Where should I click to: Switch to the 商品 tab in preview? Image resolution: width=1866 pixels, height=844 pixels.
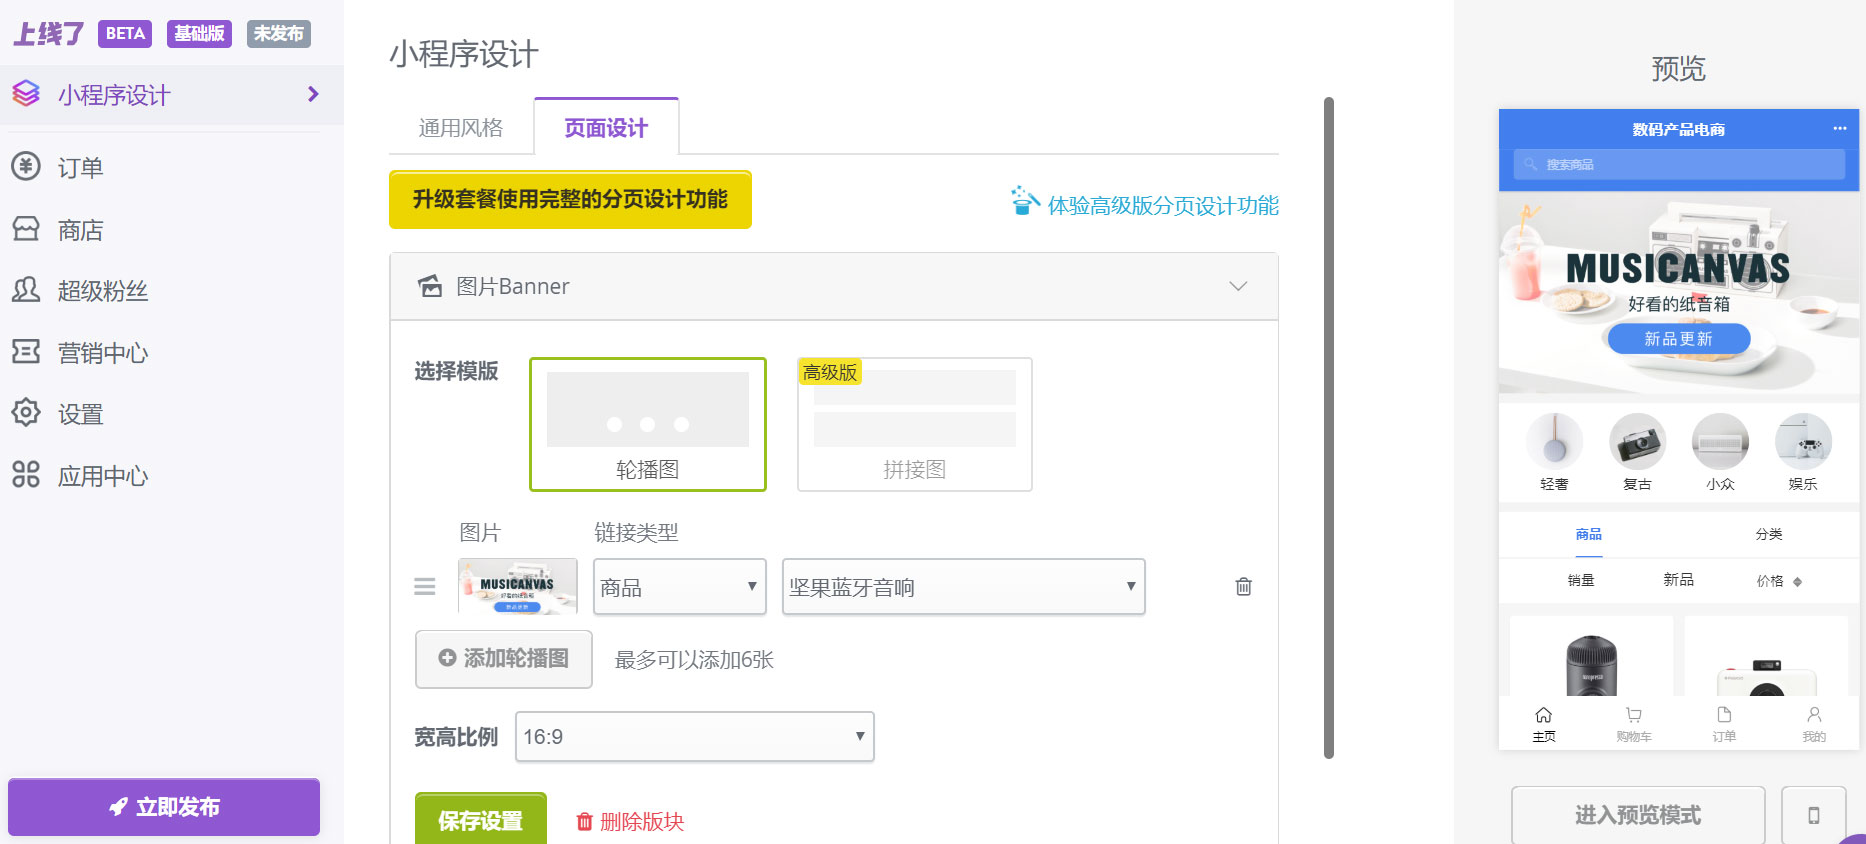tap(1589, 534)
